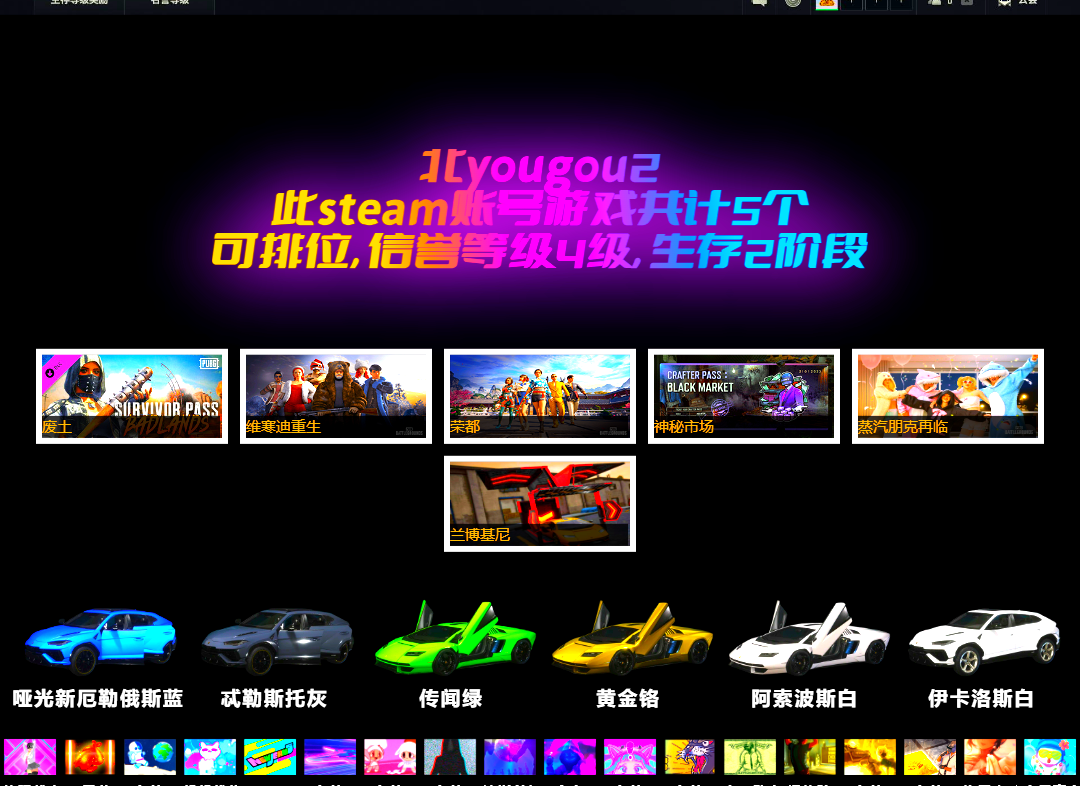This screenshot has height=786, width=1080.
Task: Select the purple-blue light streaks icon
Action: point(330,757)
